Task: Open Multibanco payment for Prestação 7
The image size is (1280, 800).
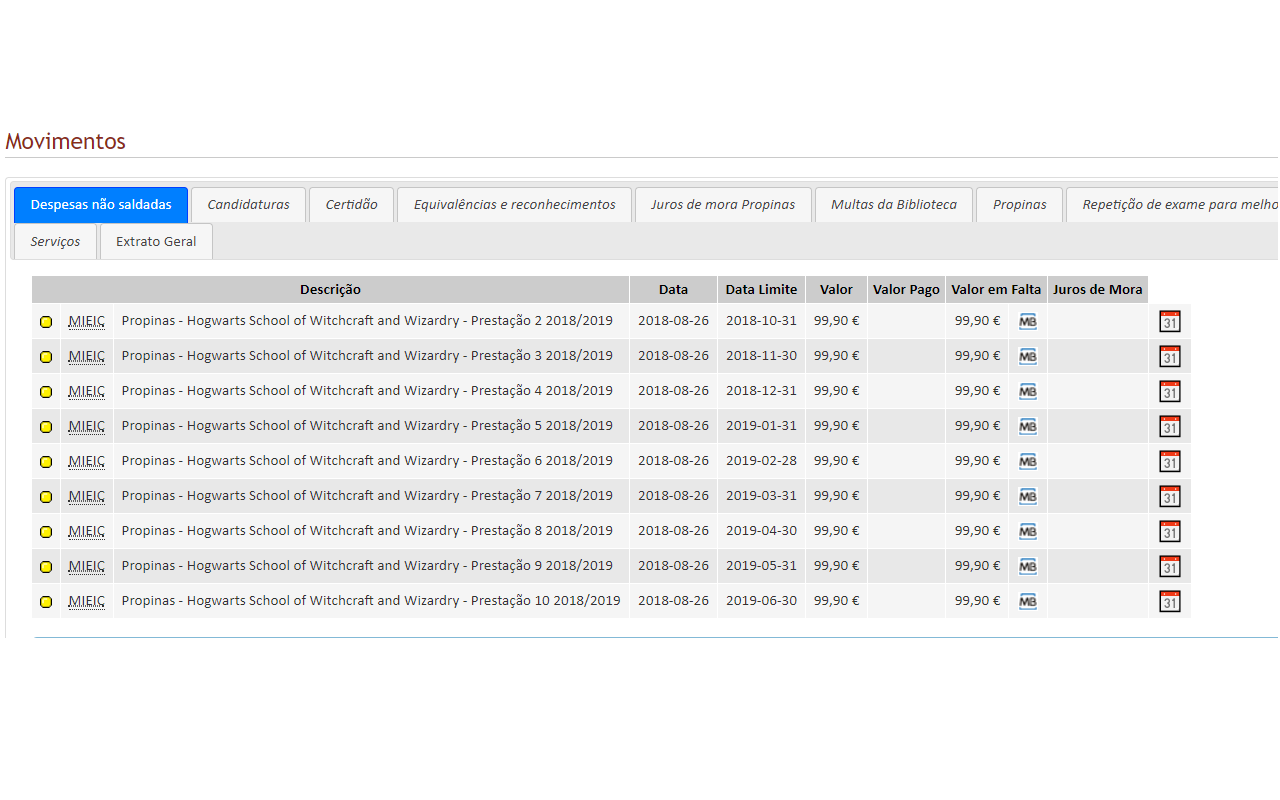Action: click(1028, 496)
